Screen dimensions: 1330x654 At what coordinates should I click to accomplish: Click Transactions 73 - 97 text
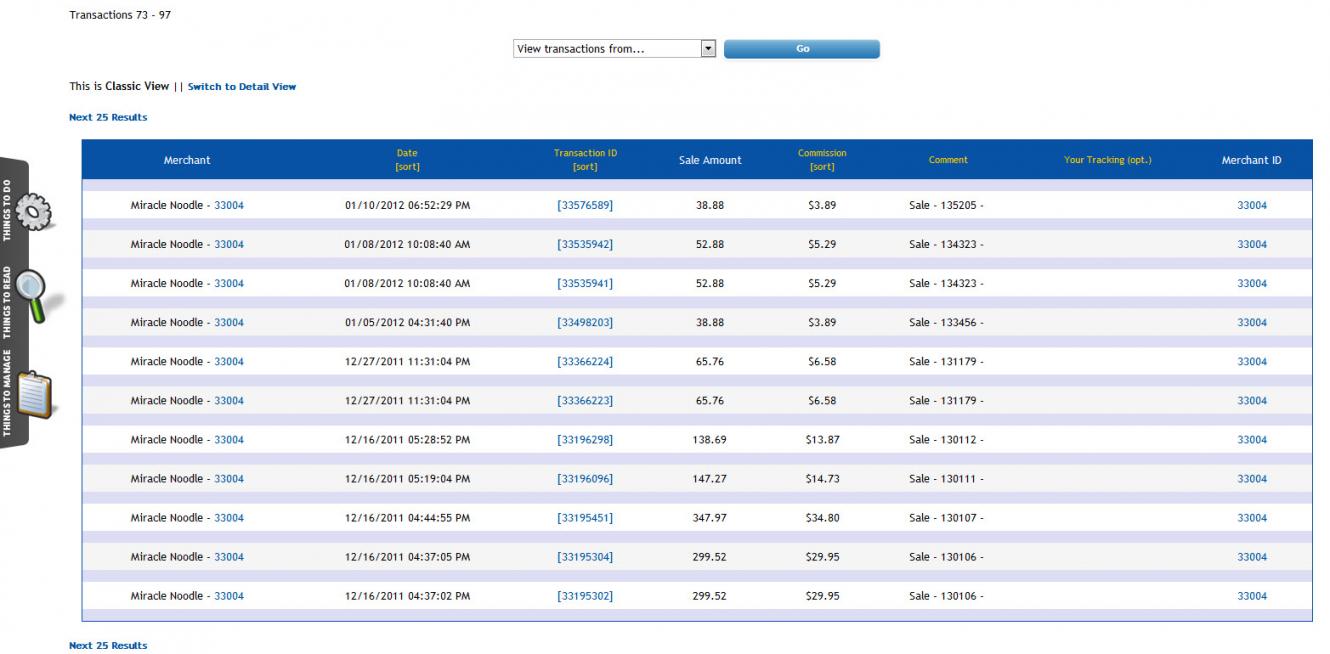pyautogui.click(x=120, y=15)
